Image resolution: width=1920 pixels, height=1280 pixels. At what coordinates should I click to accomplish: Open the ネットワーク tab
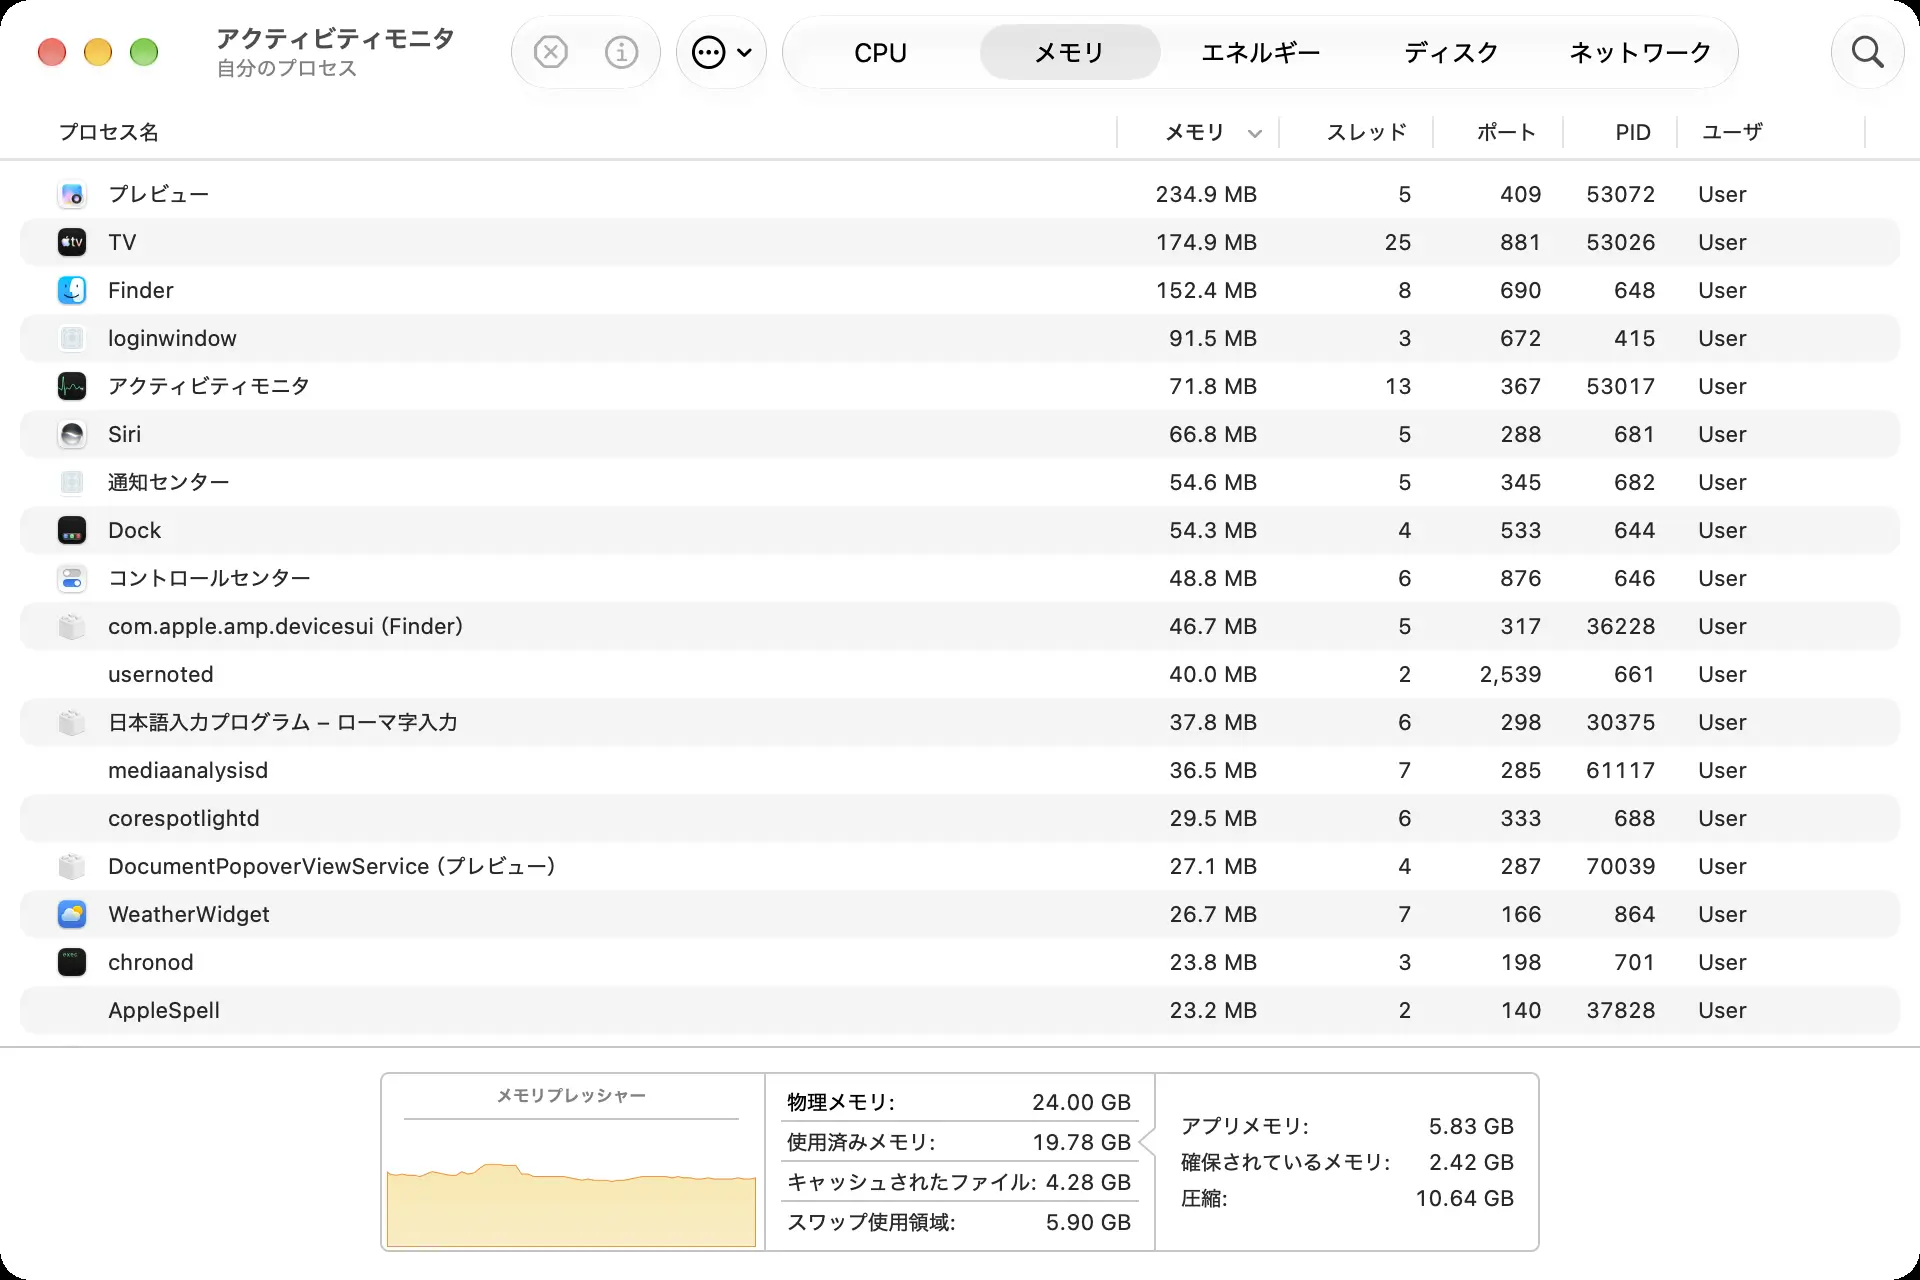click(1640, 52)
